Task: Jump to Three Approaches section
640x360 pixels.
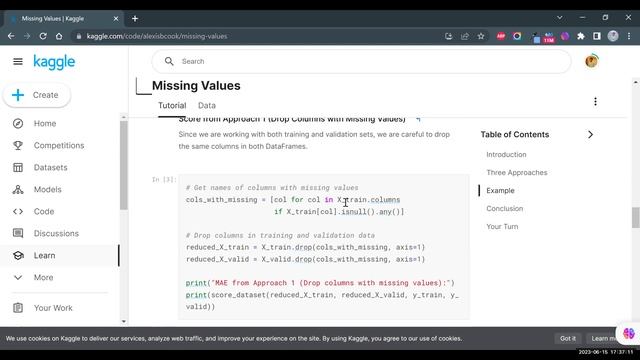Action: click(517, 173)
